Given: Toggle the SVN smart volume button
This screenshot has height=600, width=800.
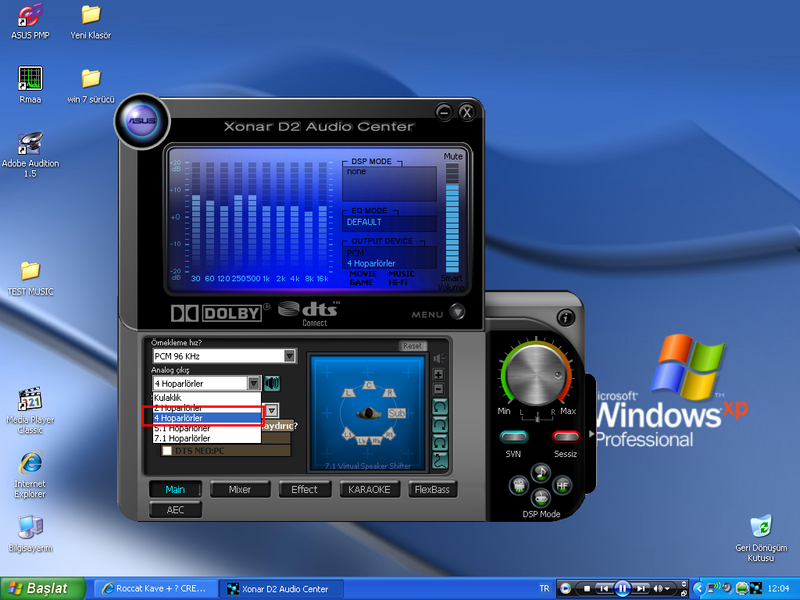Looking at the screenshot, I should 514,437.
